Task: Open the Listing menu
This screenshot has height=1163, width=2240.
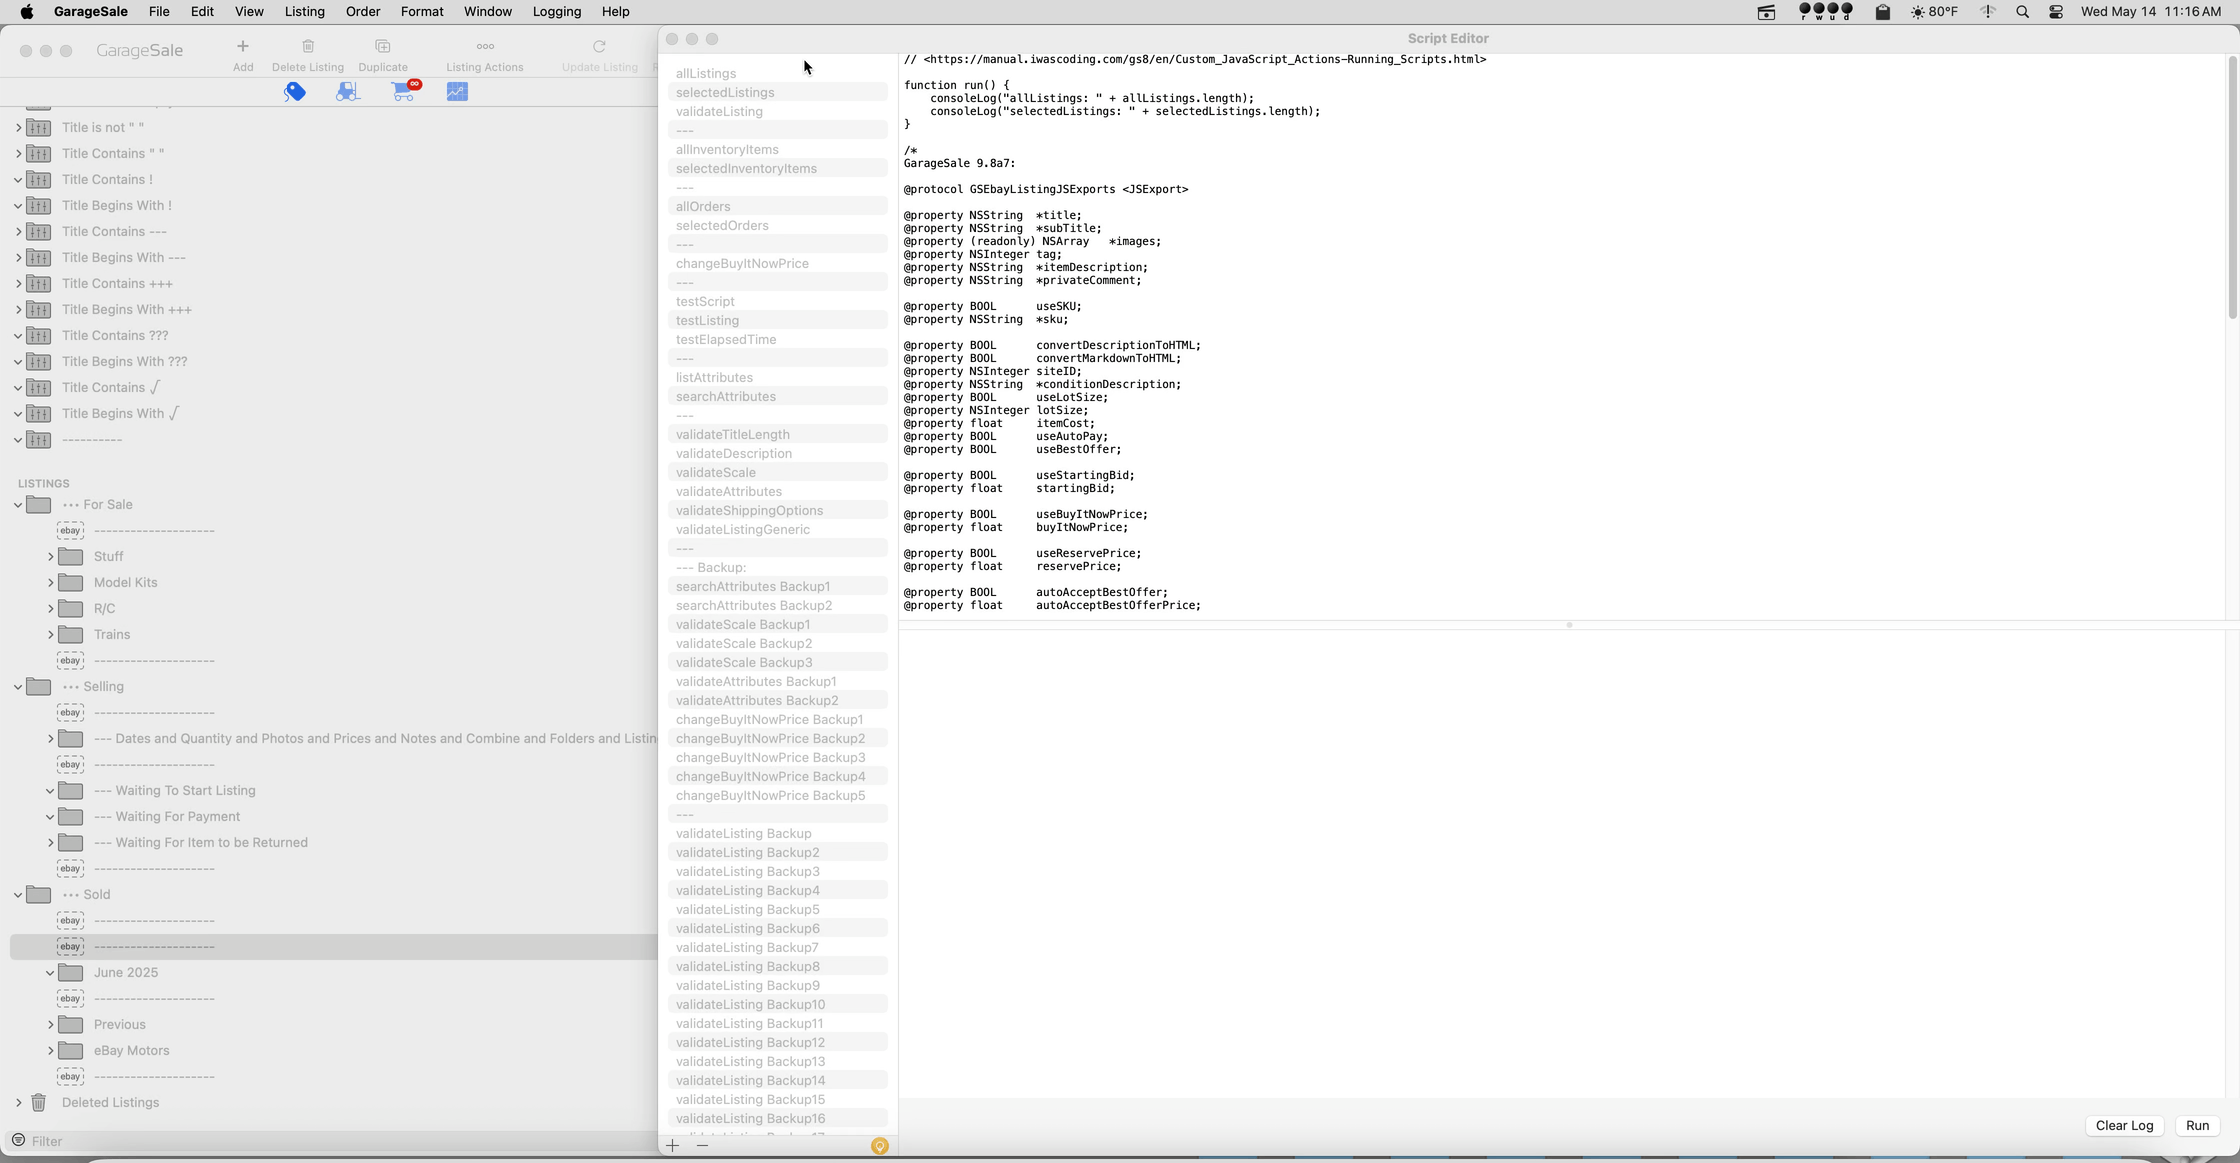Action: pyautogui.click(x=304, y=12)
